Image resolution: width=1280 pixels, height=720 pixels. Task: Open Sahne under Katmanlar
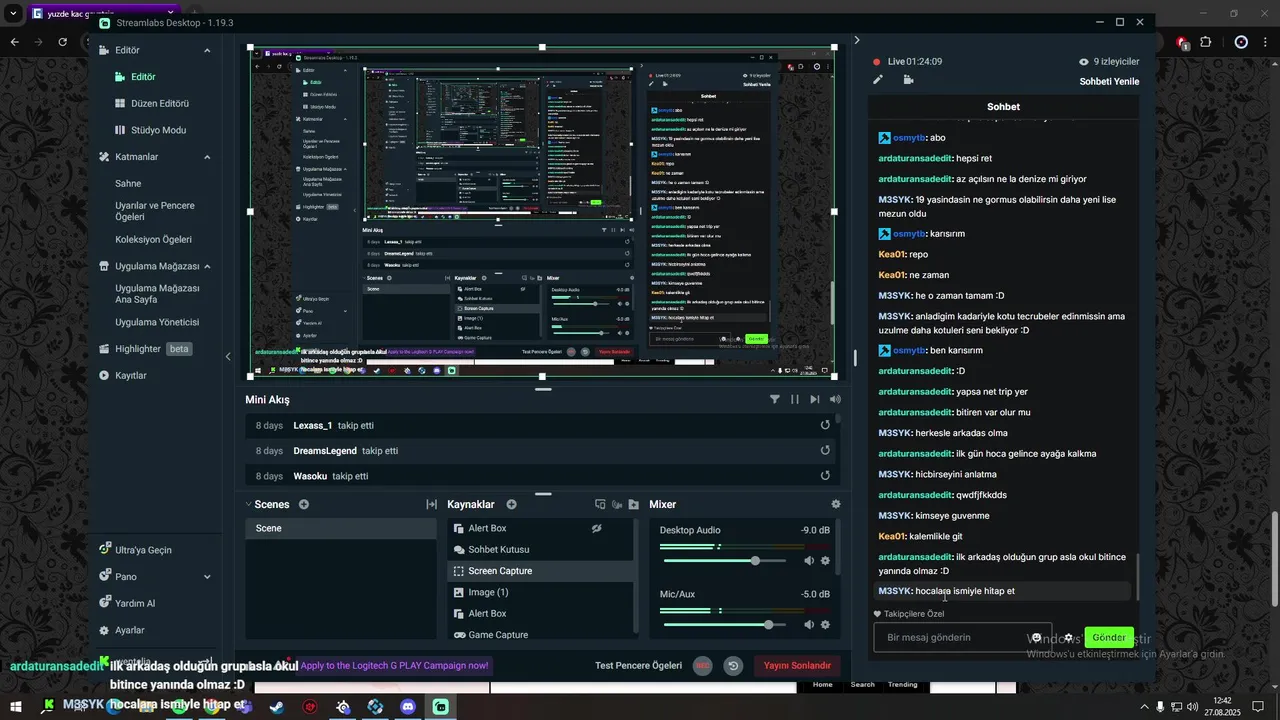(128, 184)
